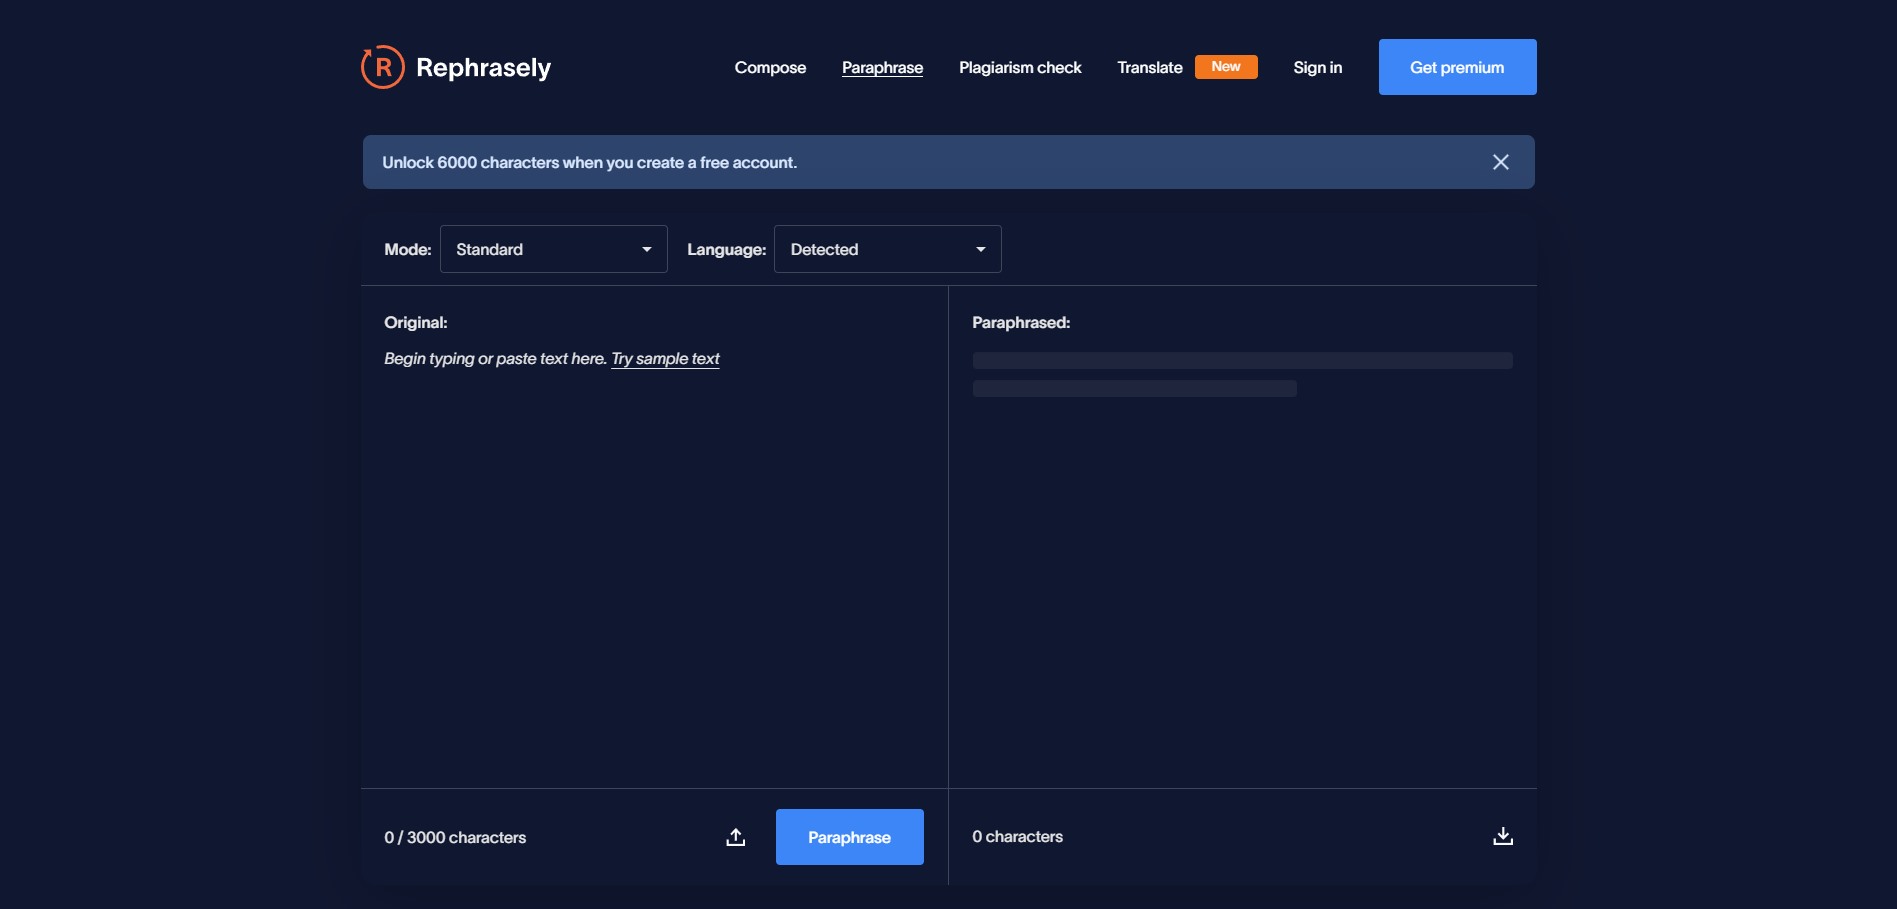Click the 0 / 3000 characters counter
Viewport: 1897px width, 909px height.
pos(455,837)
